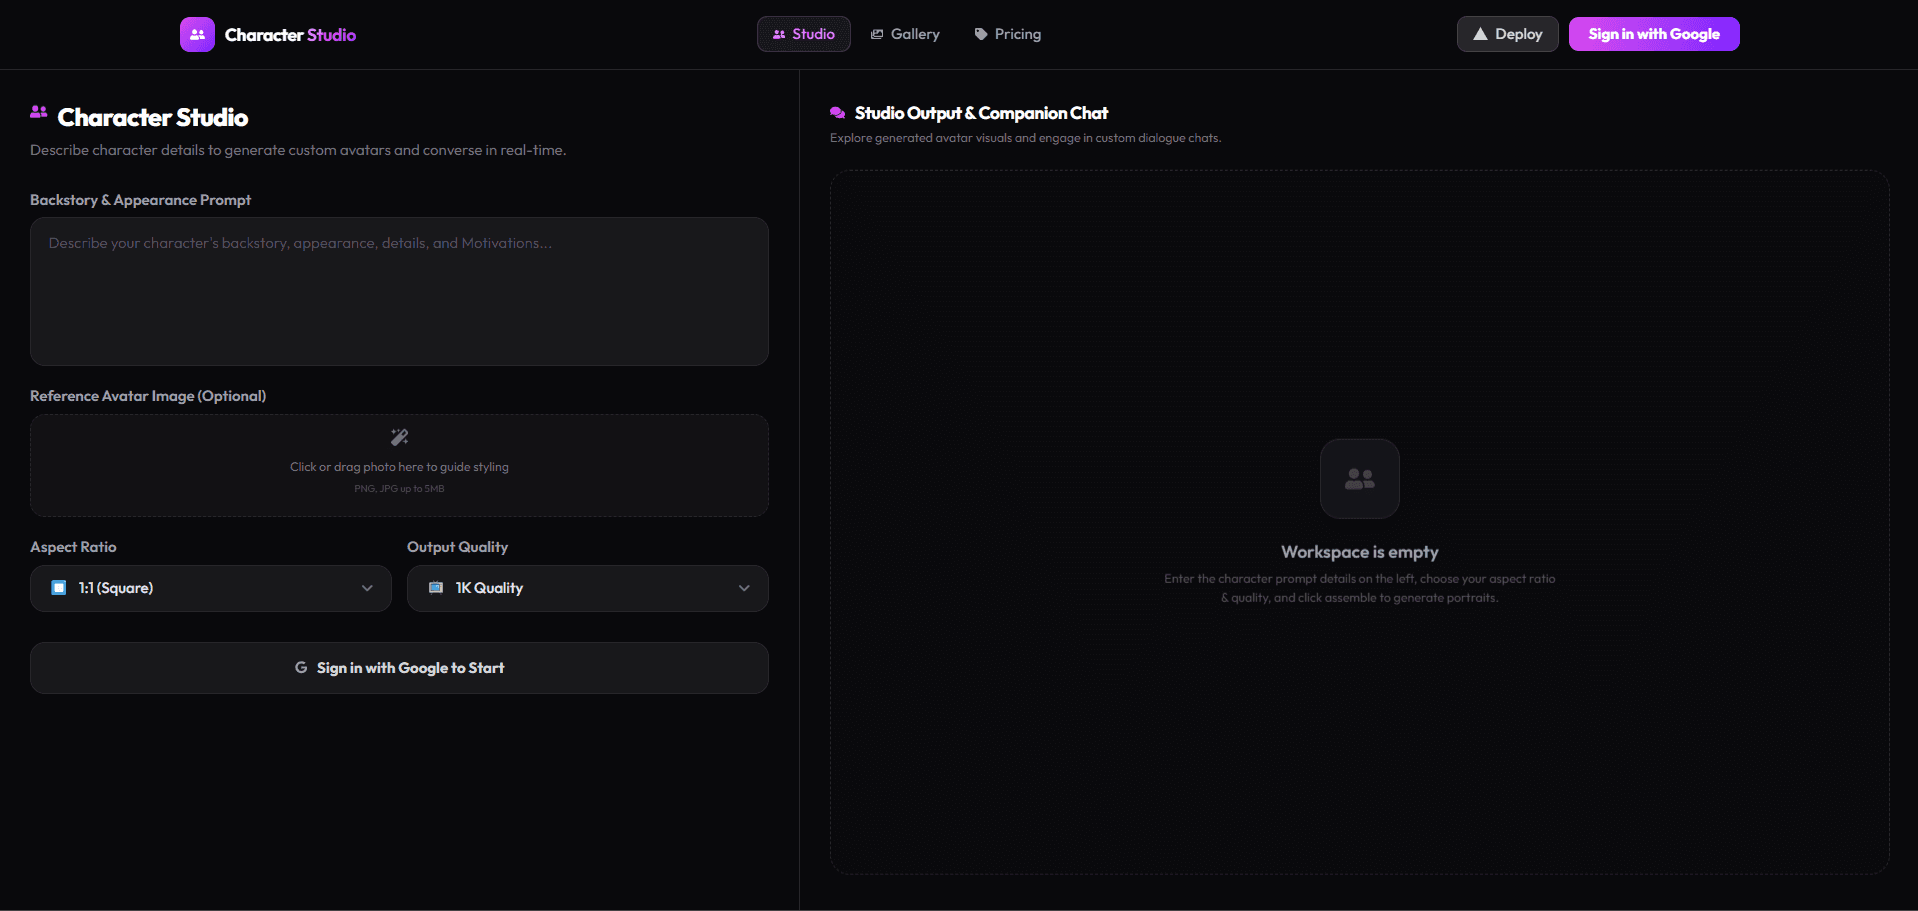Screen dimensions: 1918x911
Task: Open the Pricing tab
Action: [x=1008, y=34]
